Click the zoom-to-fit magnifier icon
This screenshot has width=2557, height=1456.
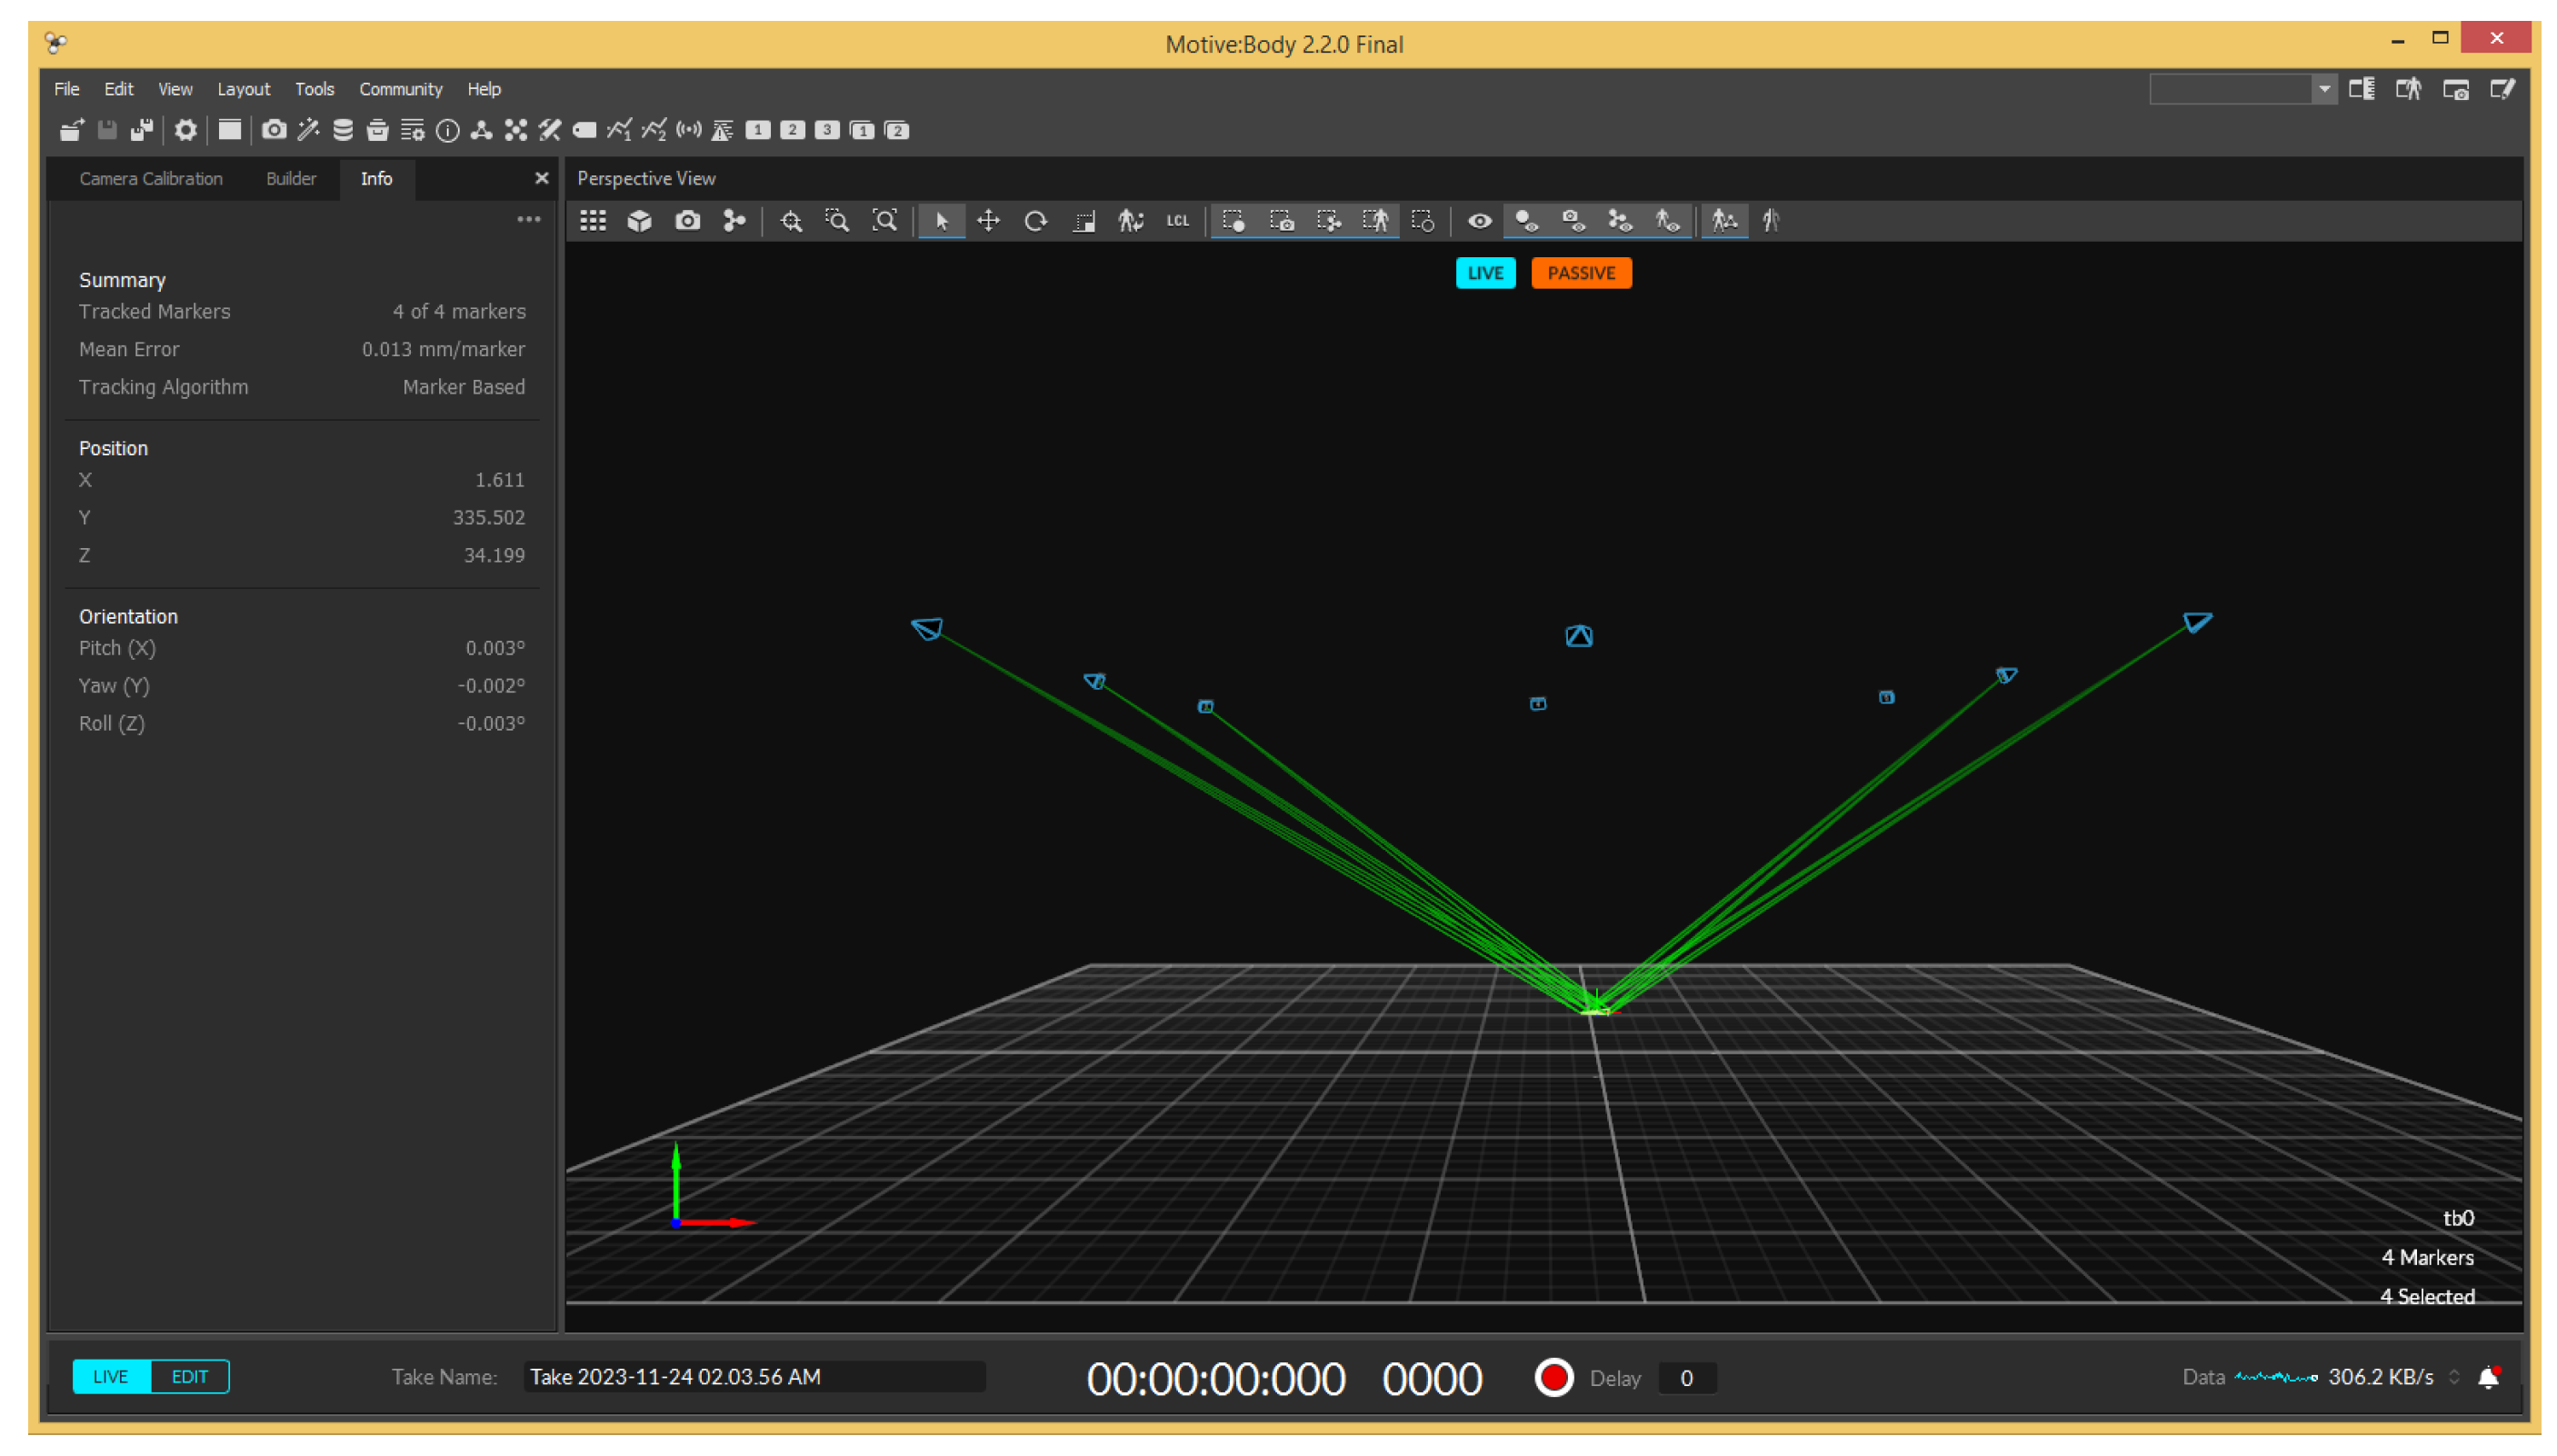[x=885, y=221]
